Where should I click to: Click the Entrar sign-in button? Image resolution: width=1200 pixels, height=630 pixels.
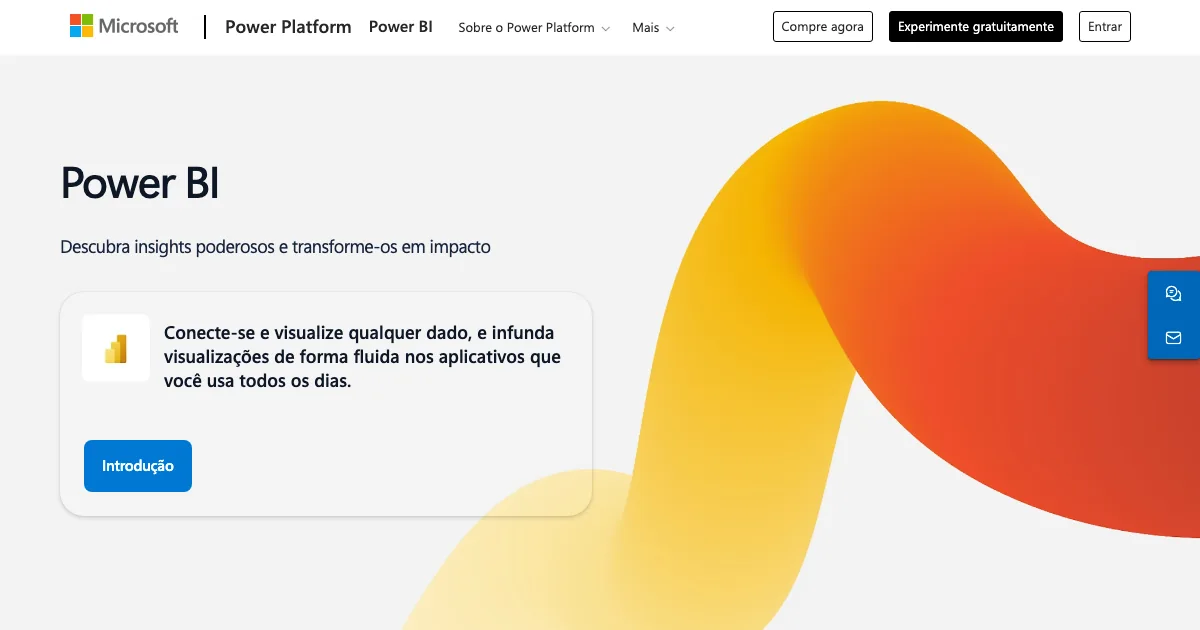pos(1104,27)
